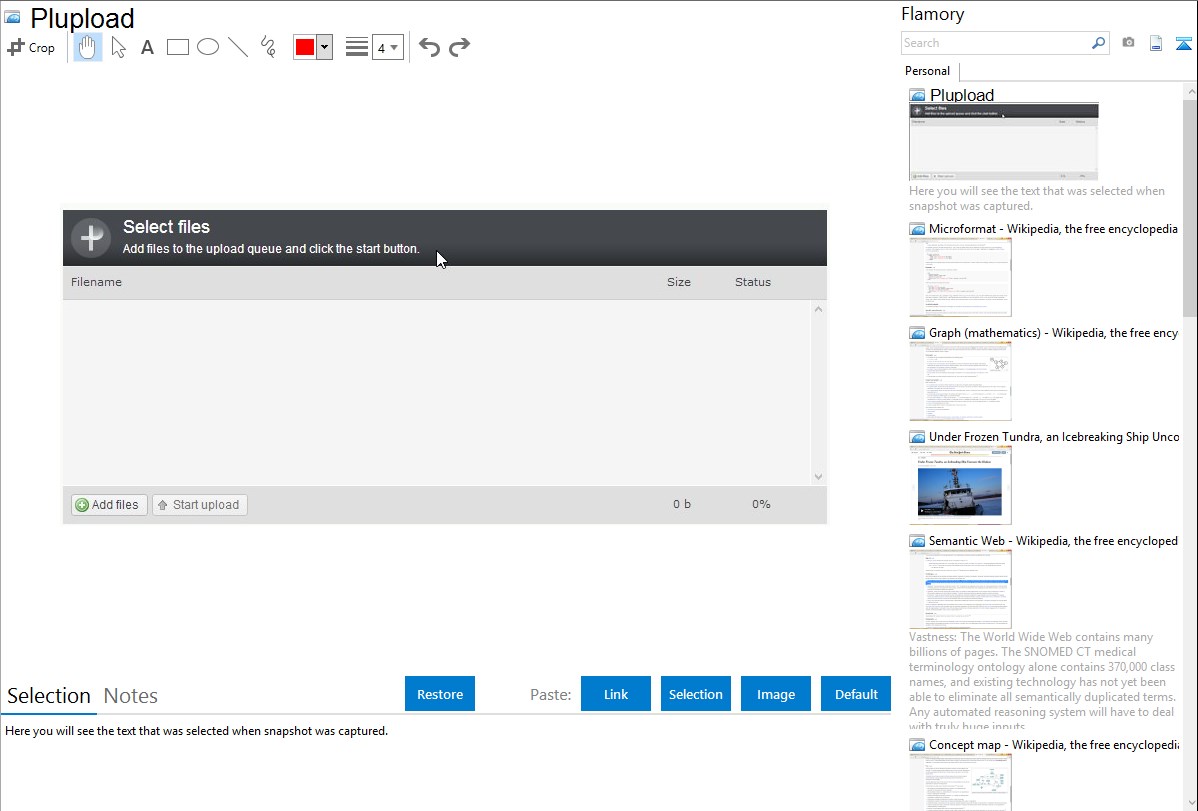Redo the last edit
Image resolution: width=1198 pixels, height=811 pixels.
tap(459, 47)
